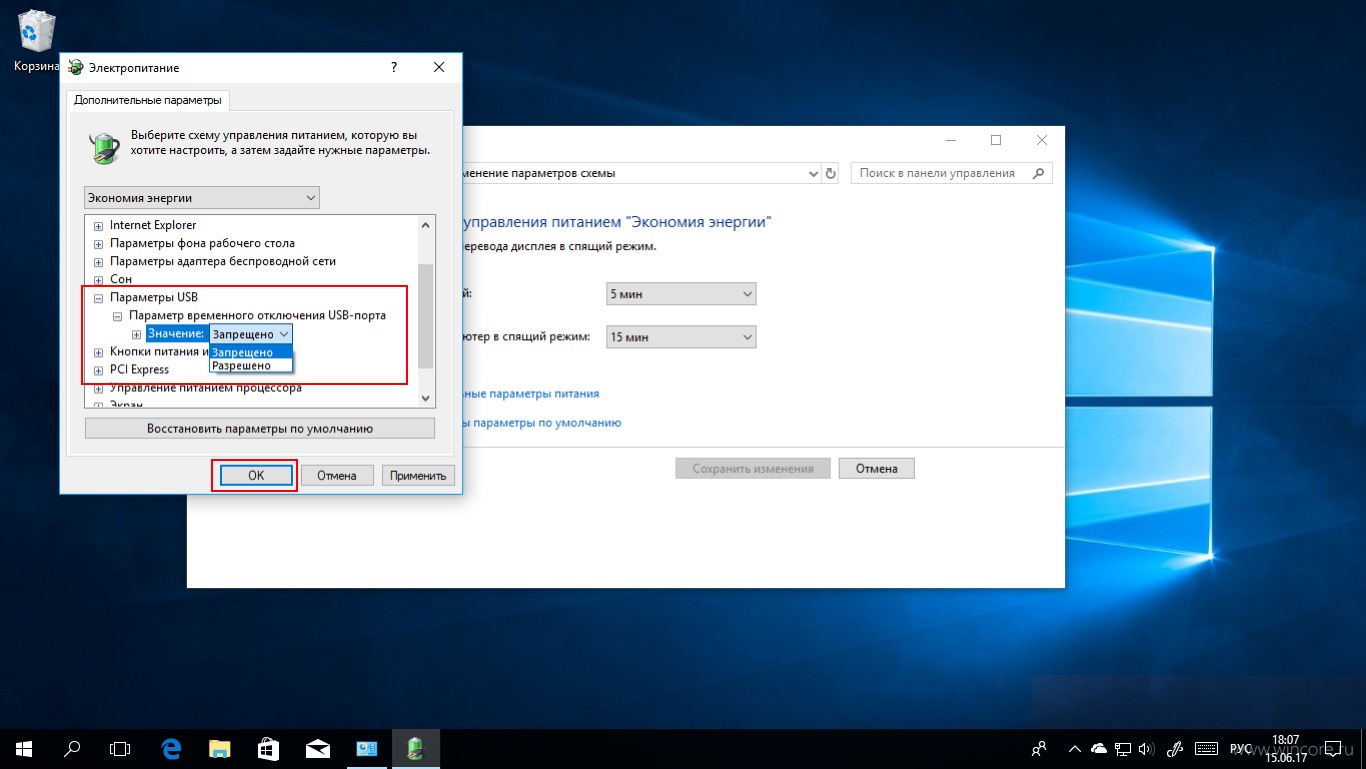
Task: Select the Дополнительные параметры tab
Action: coord(148,101)
